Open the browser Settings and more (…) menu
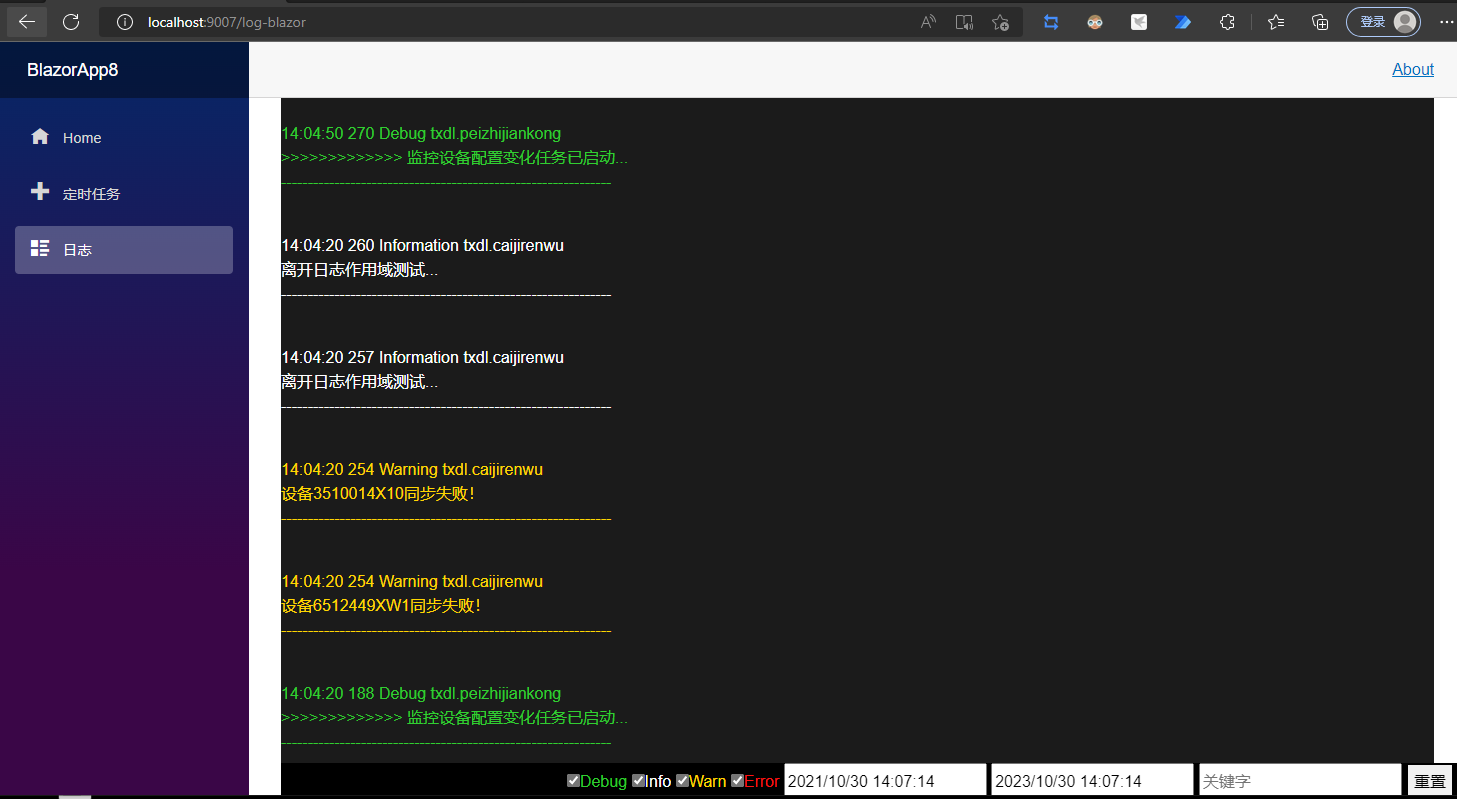1457x799 pixels. pos(1446,22)
